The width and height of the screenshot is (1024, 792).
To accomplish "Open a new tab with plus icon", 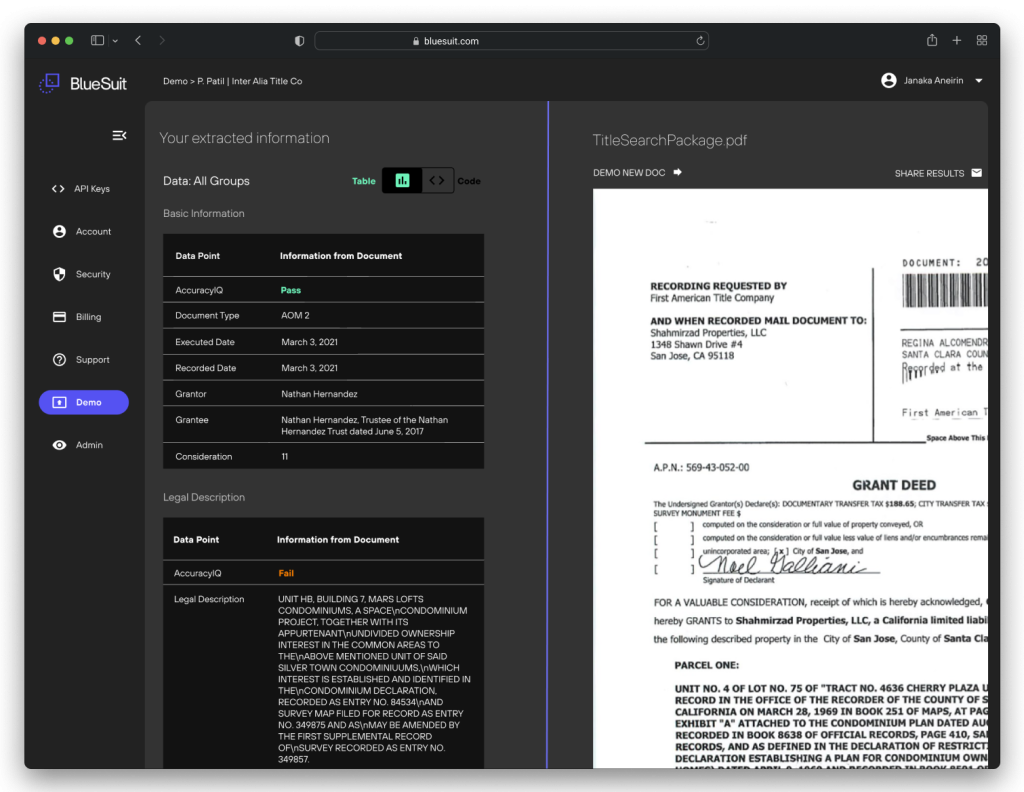I will (957, 40).
